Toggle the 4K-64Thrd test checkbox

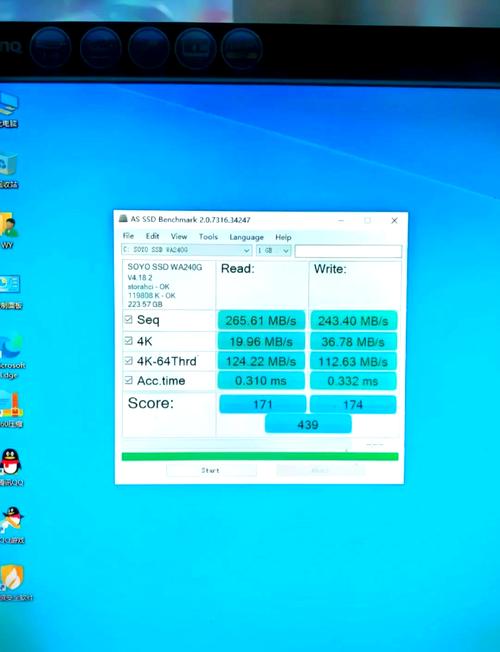point(129,360)
